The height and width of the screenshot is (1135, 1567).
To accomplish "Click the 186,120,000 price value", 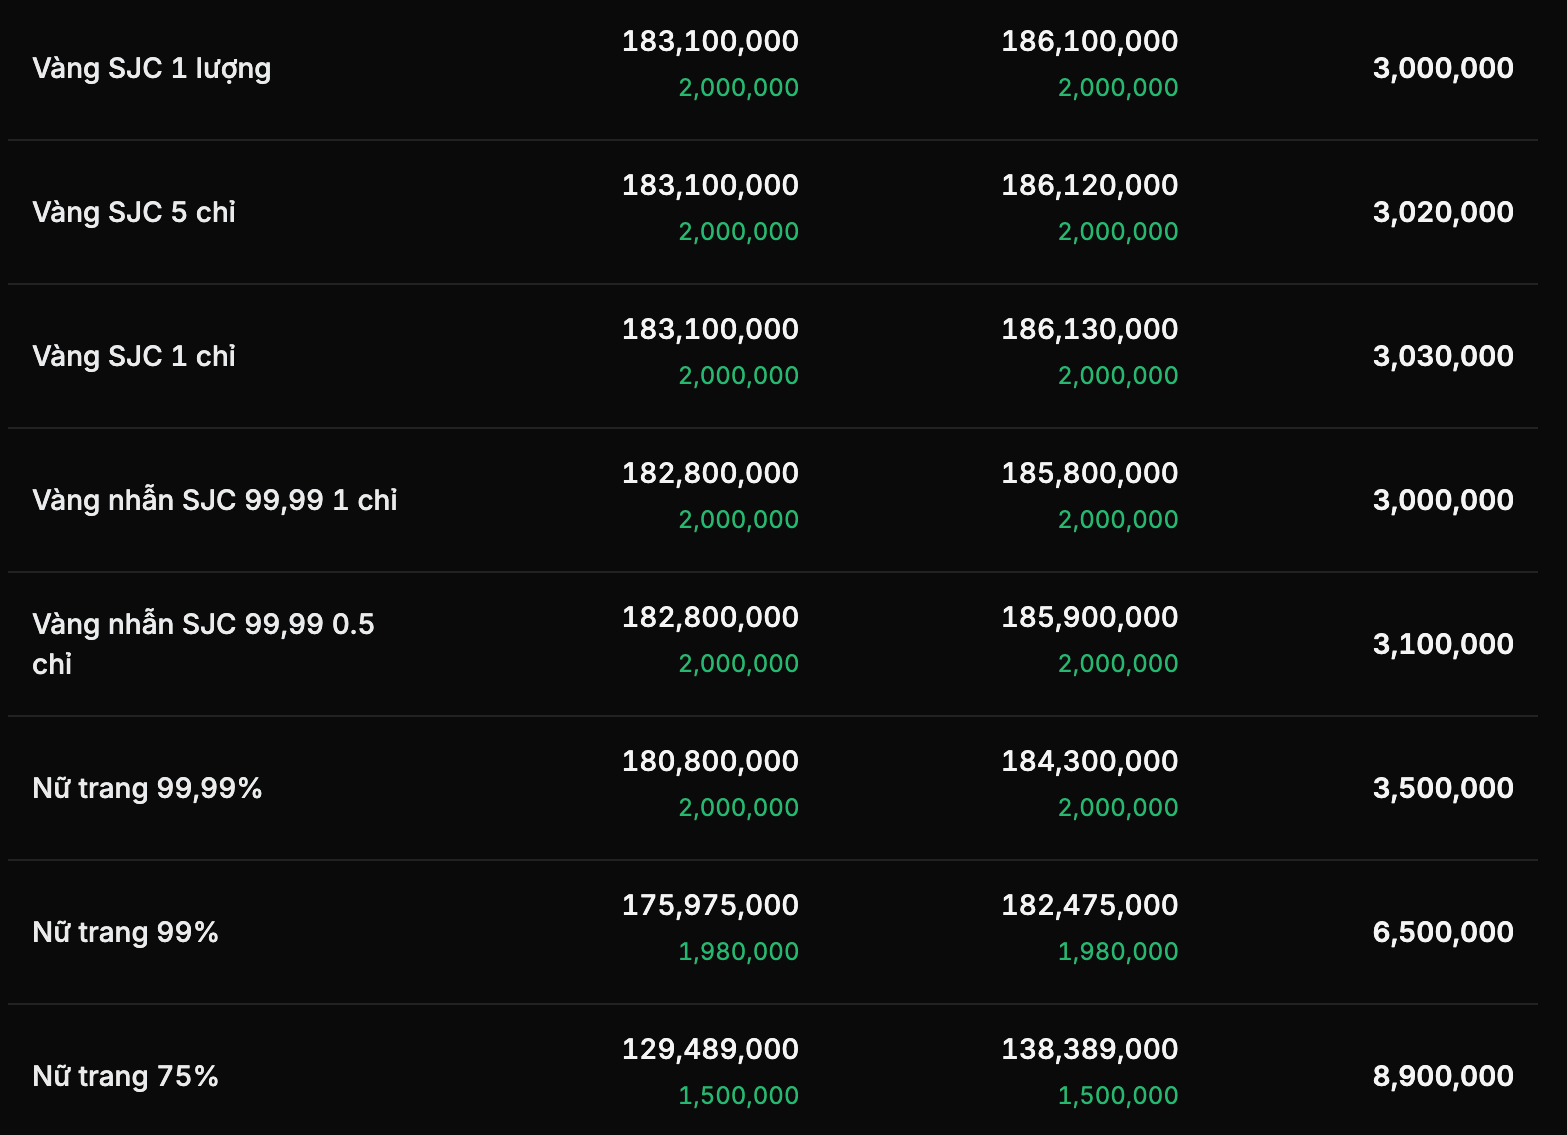I will pyautogui.click(x=1089, y=185).
